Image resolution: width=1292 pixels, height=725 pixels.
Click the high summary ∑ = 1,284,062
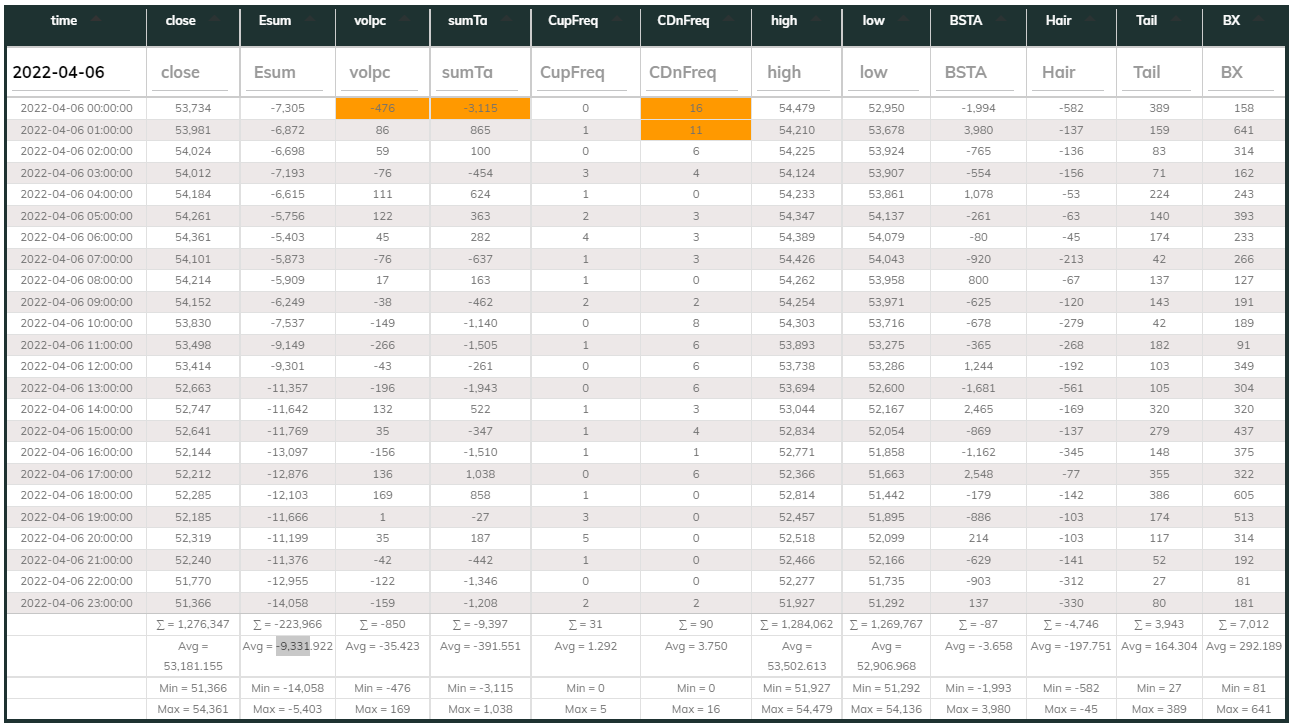tap(797, 625)
